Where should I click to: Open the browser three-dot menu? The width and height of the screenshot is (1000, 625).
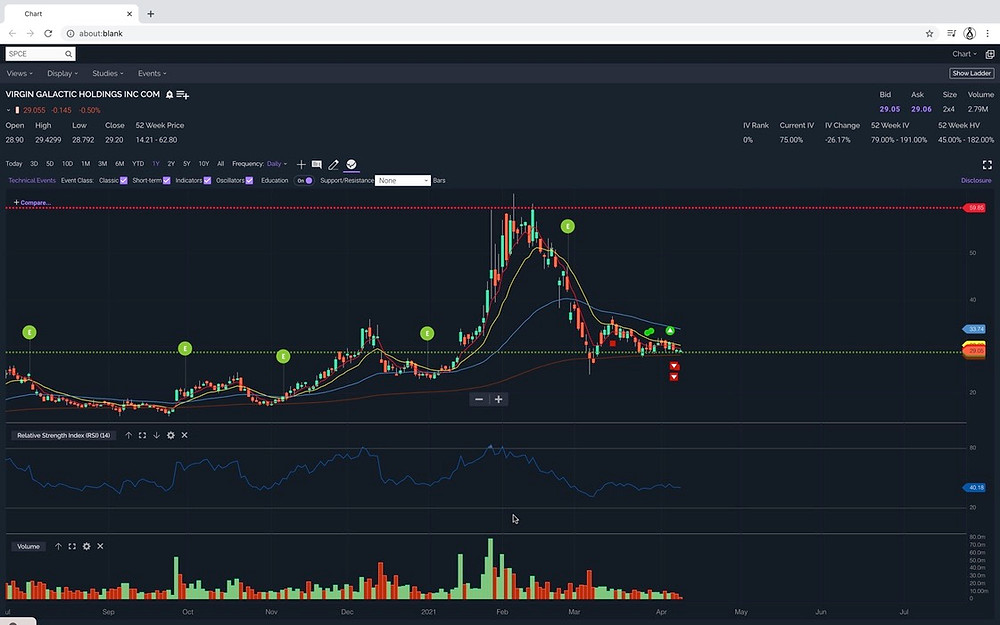click(x=987, y=33)
